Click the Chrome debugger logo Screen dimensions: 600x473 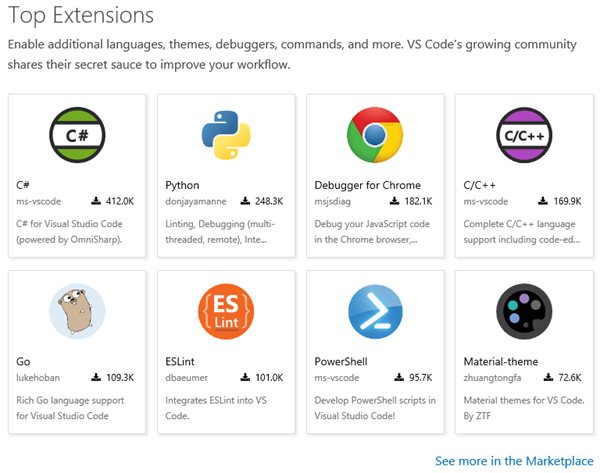(x=375, y=136)
